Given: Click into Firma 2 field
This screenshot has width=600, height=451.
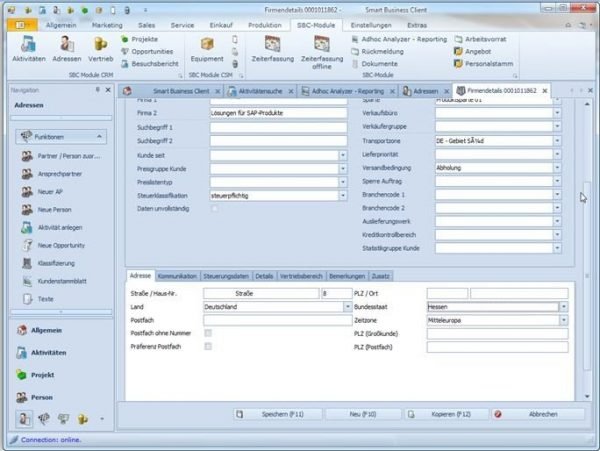Looking at the screenshot, I should (278, 113).
